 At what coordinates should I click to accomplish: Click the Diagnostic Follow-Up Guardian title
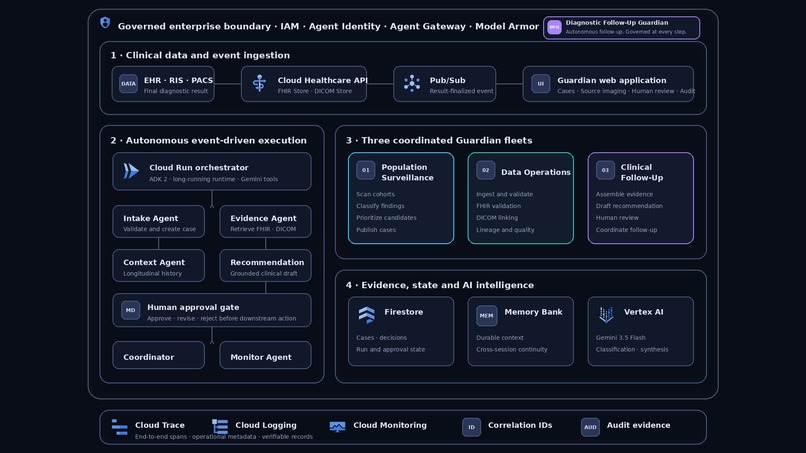617,23
